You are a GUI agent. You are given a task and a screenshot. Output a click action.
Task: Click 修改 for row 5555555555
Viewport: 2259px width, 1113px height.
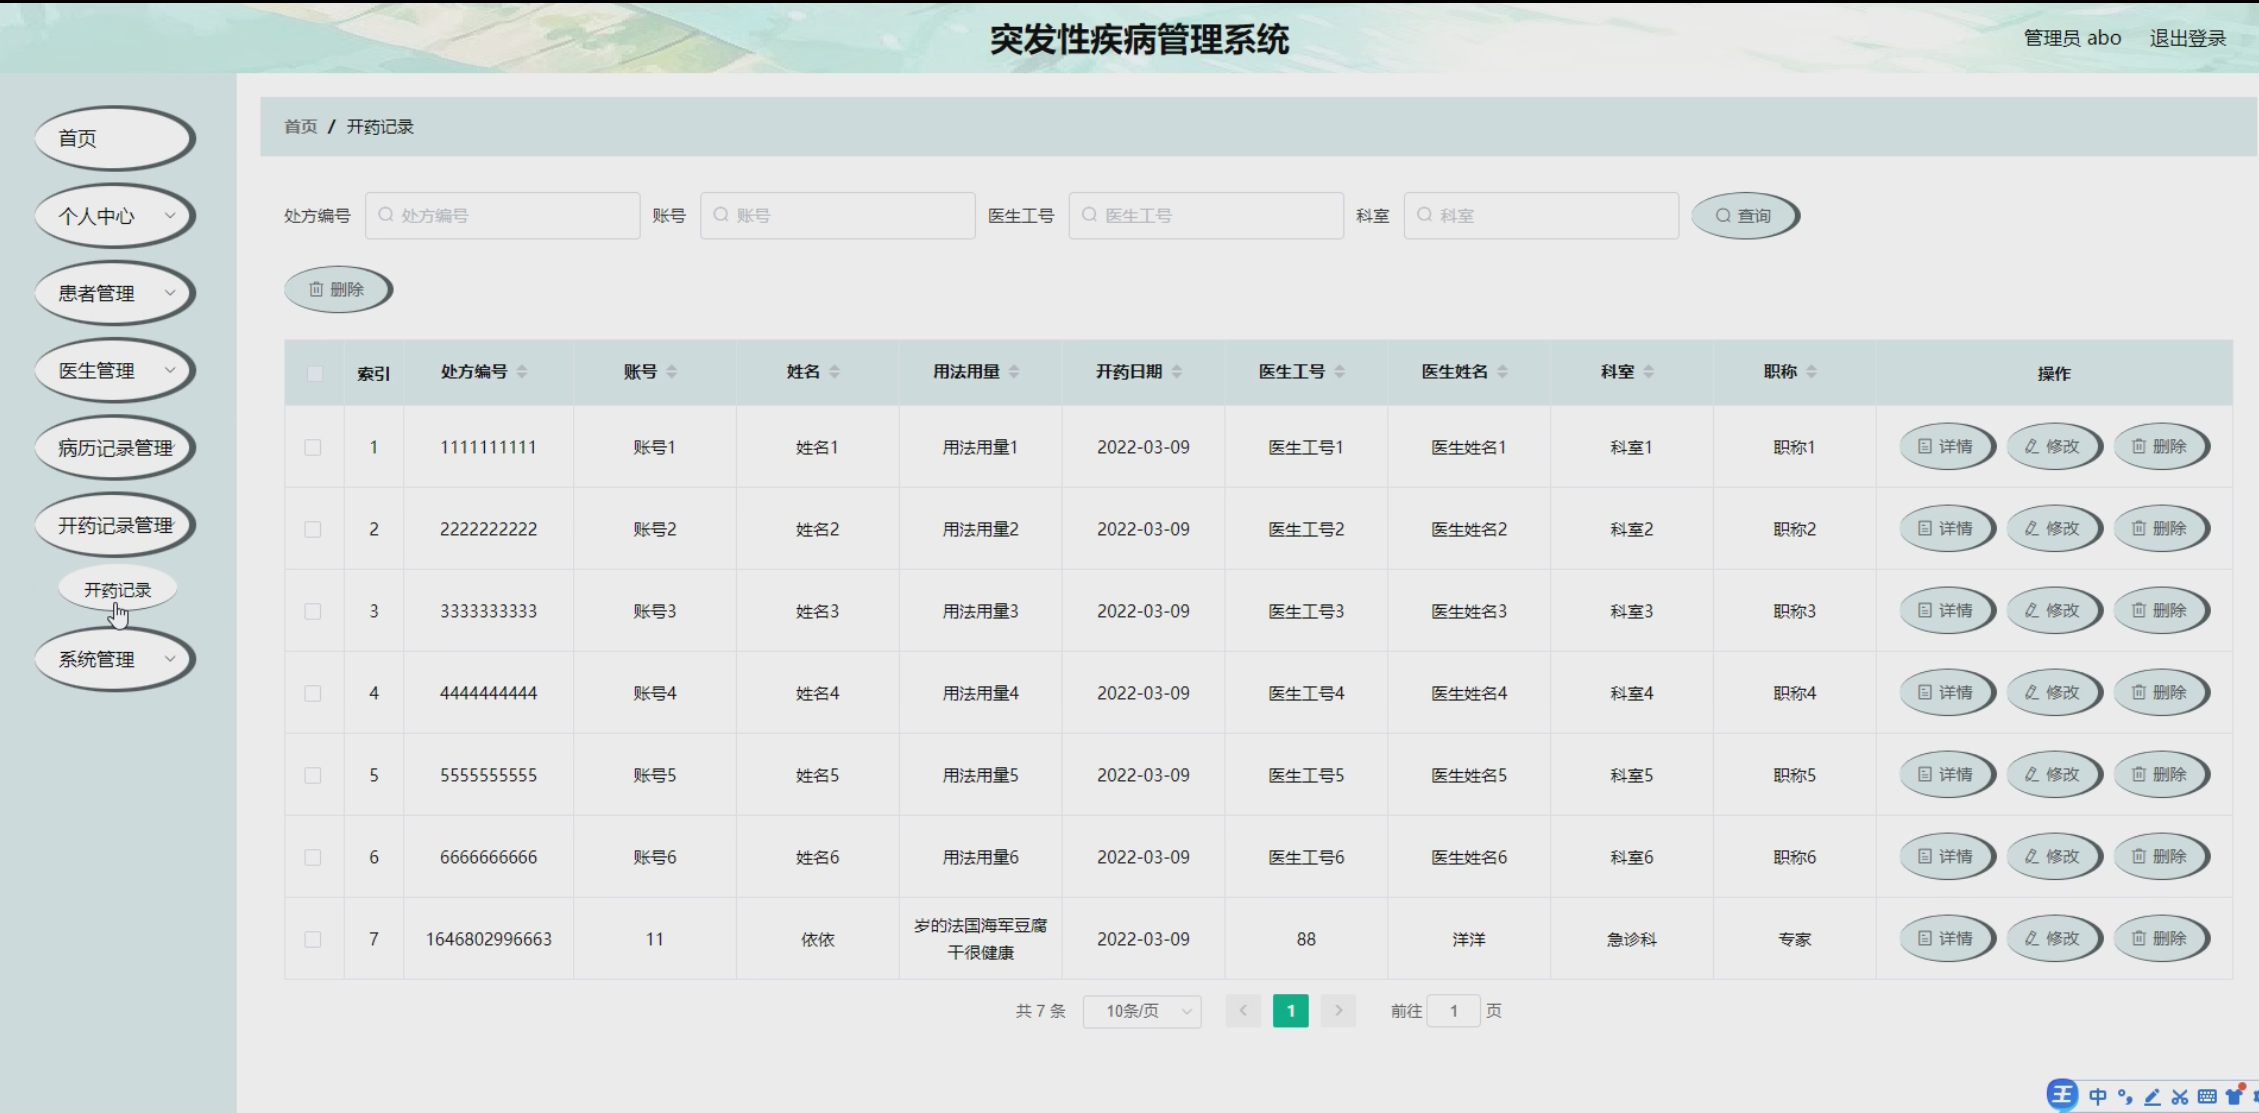[2054, 775]
